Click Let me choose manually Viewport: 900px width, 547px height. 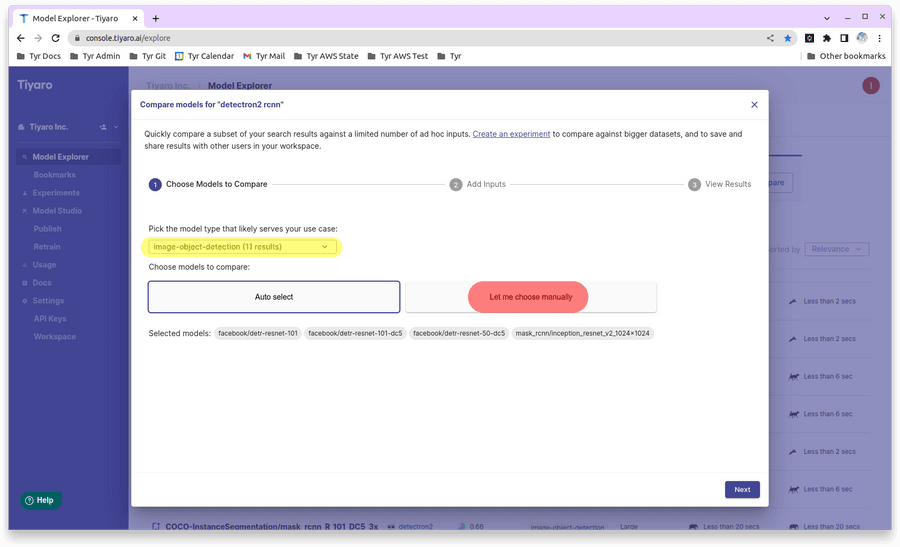click(x=530, y=297)
